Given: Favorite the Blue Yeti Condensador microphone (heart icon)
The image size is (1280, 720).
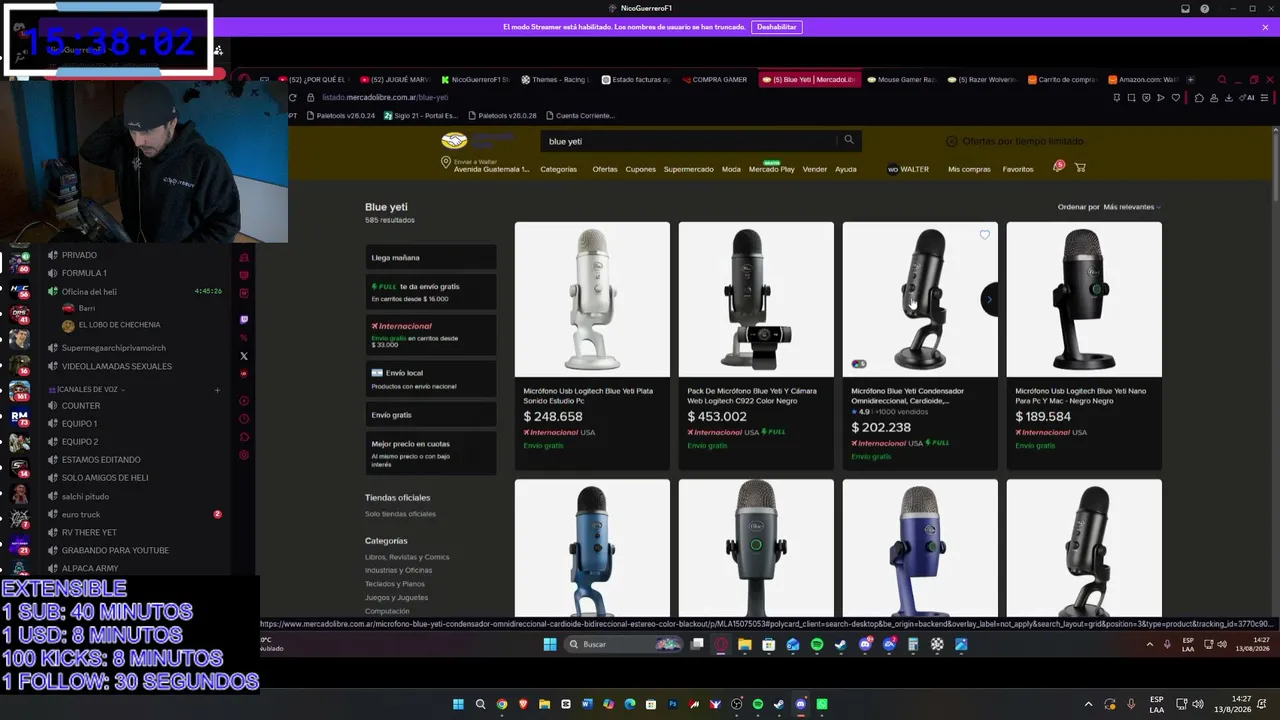Looking at the screenshot, I should click(x=985, y=235).
